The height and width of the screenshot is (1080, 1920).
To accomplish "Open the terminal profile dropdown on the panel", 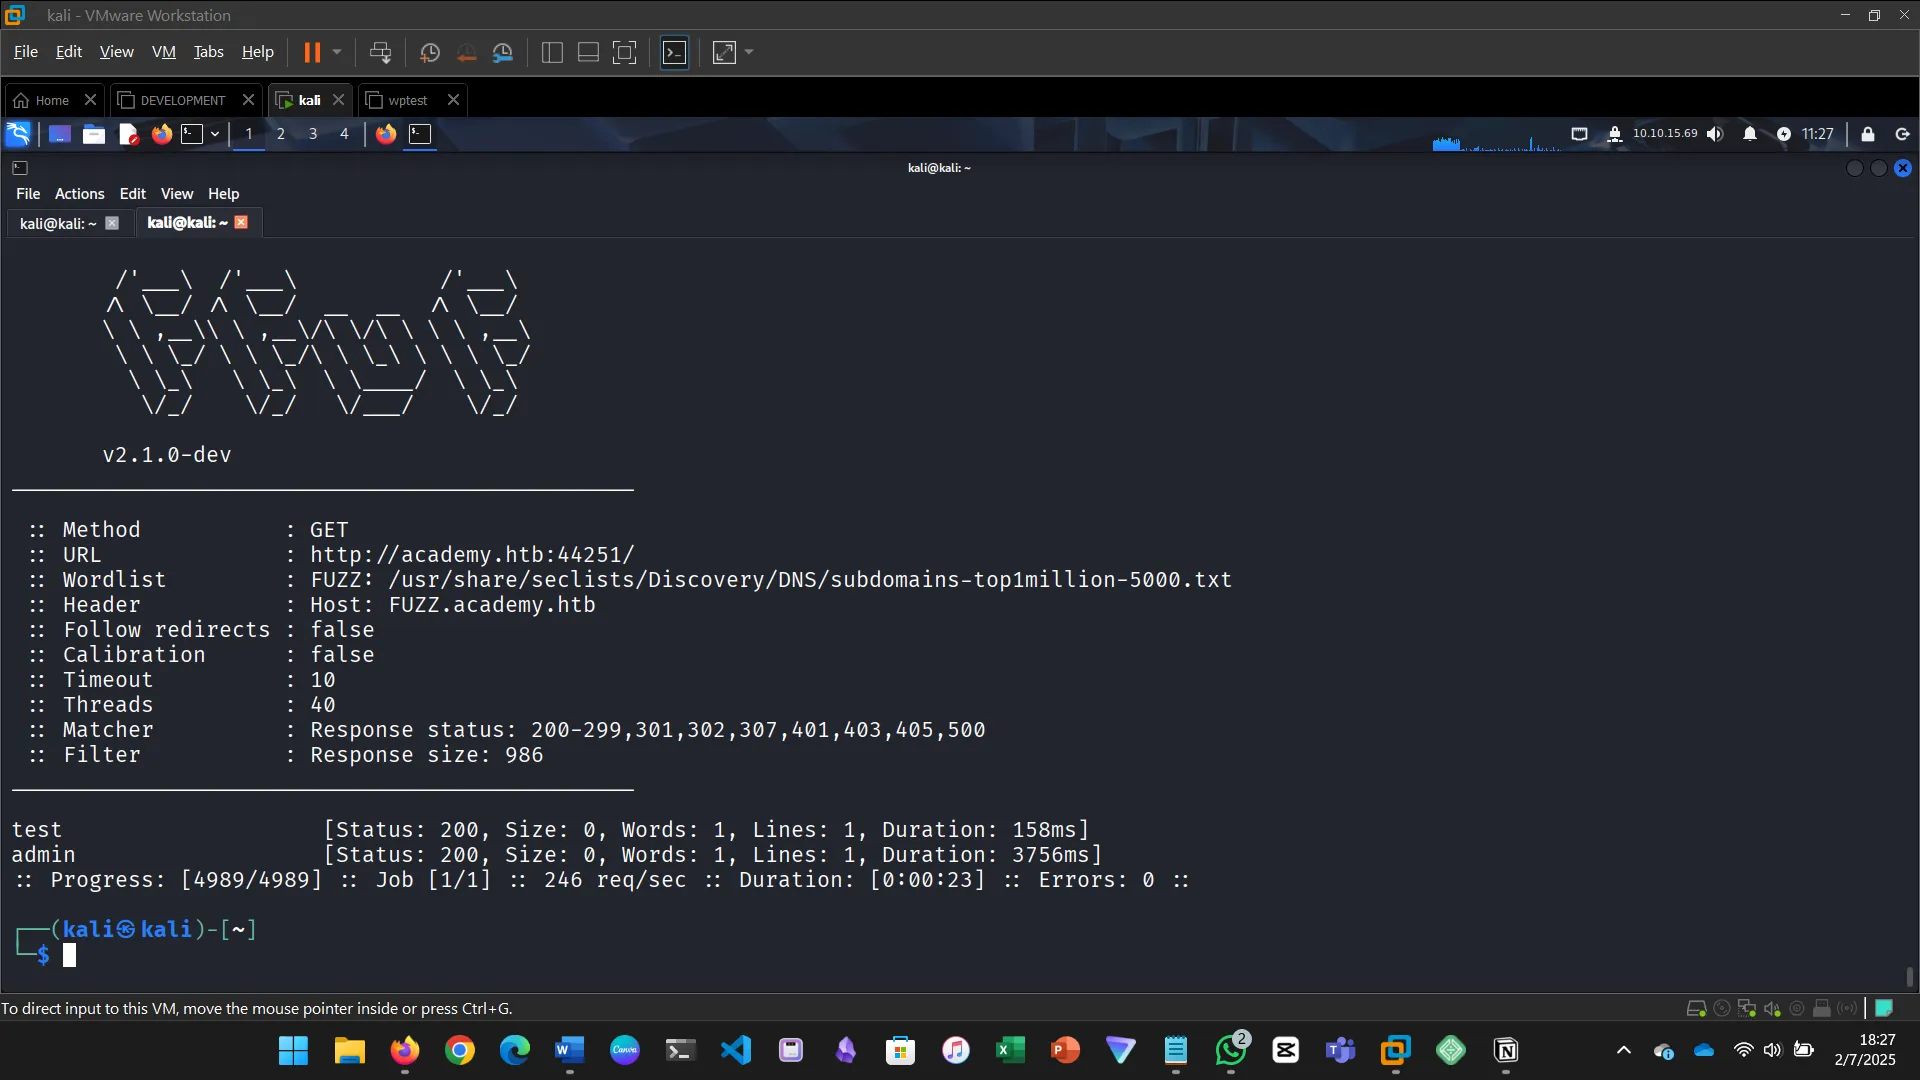I will coord(214,133).
